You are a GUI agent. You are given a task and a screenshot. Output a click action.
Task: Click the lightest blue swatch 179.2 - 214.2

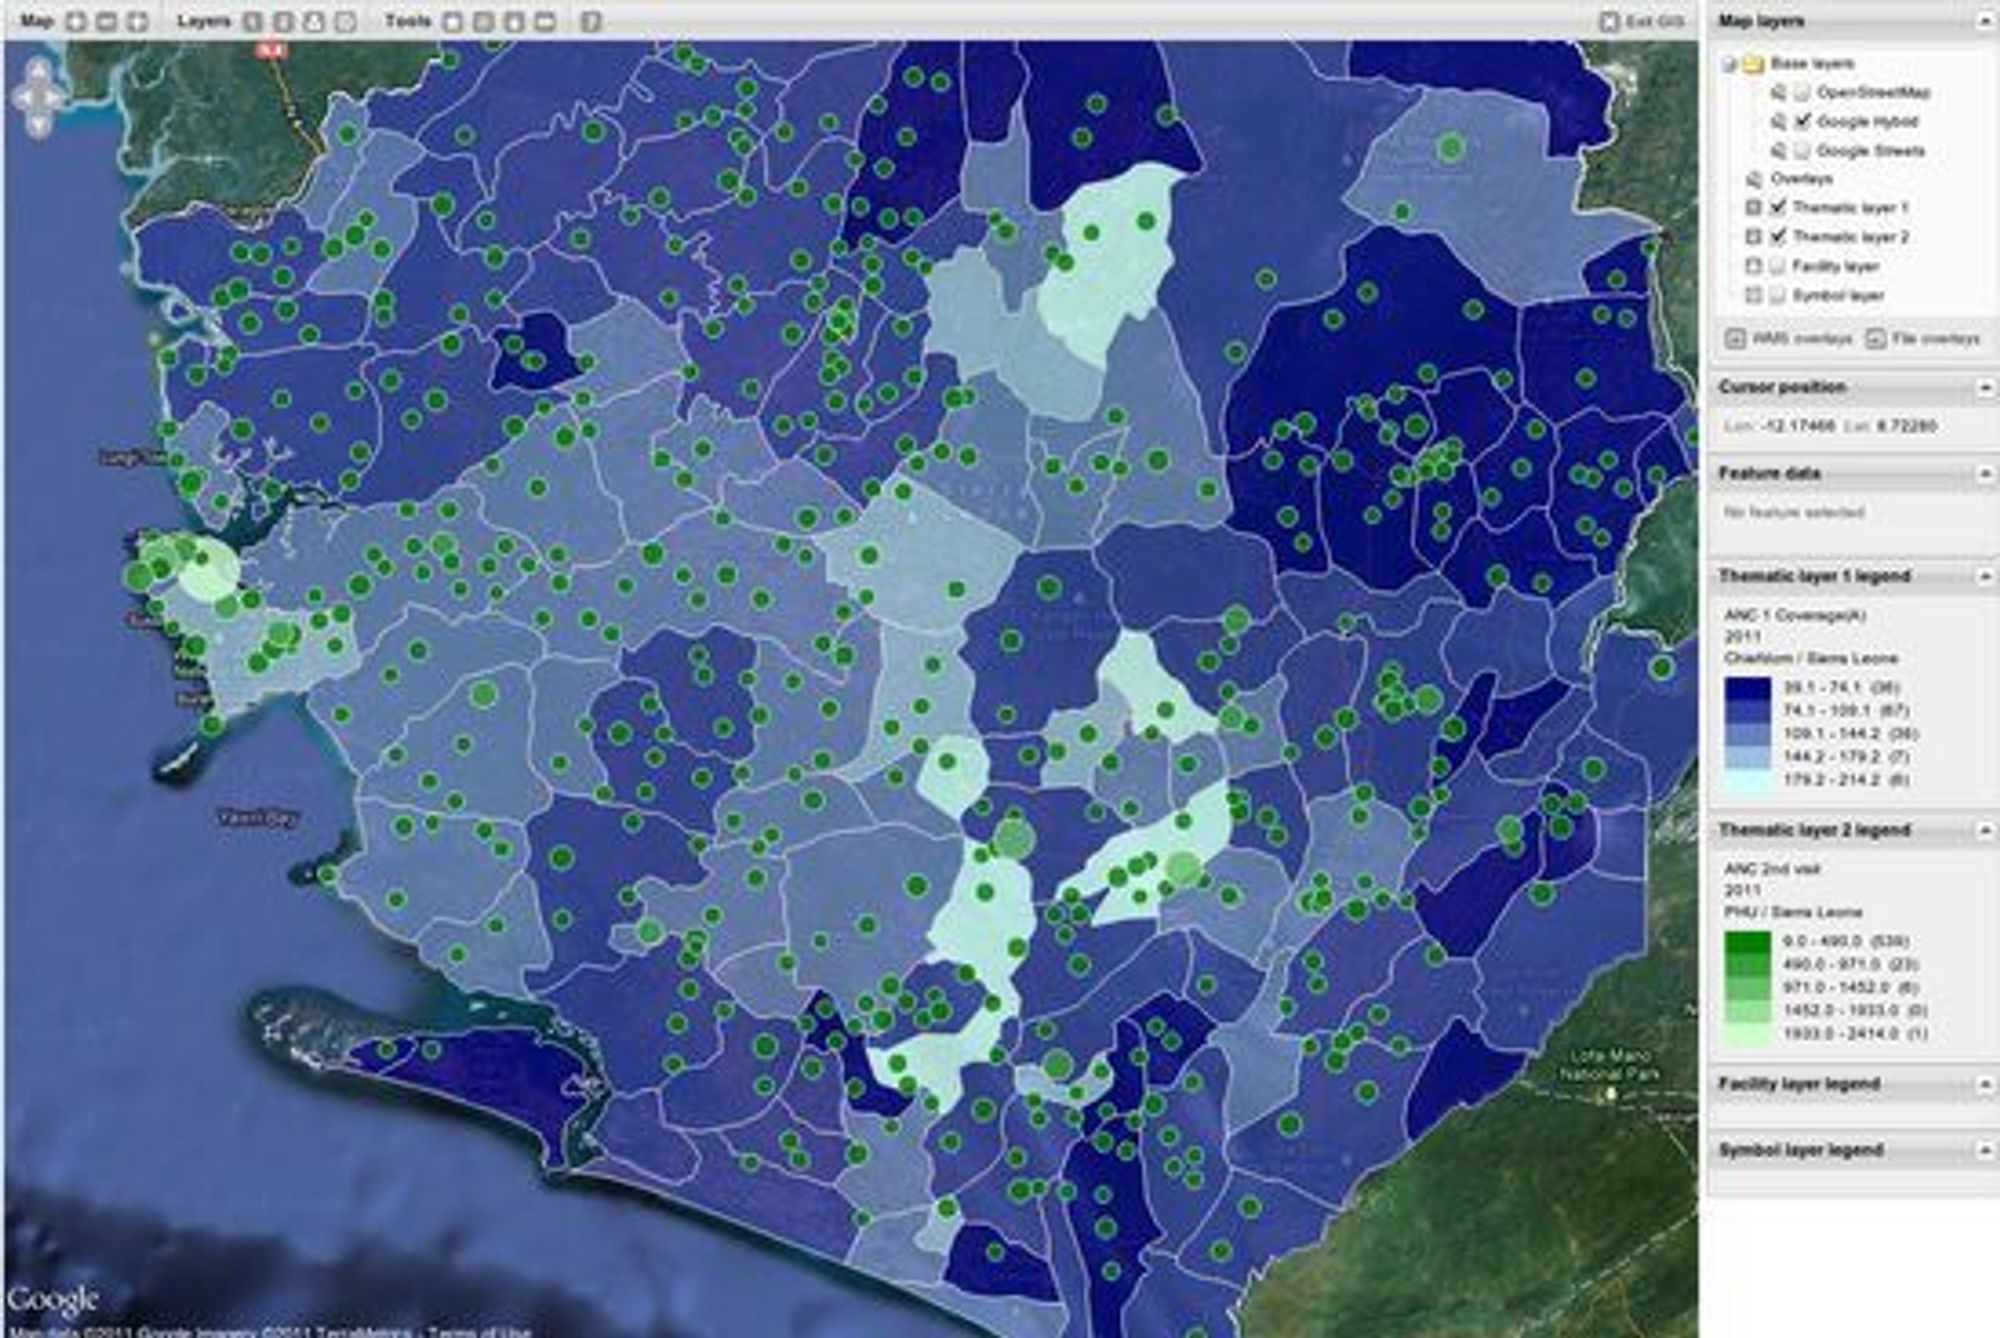pos(1747,780)
